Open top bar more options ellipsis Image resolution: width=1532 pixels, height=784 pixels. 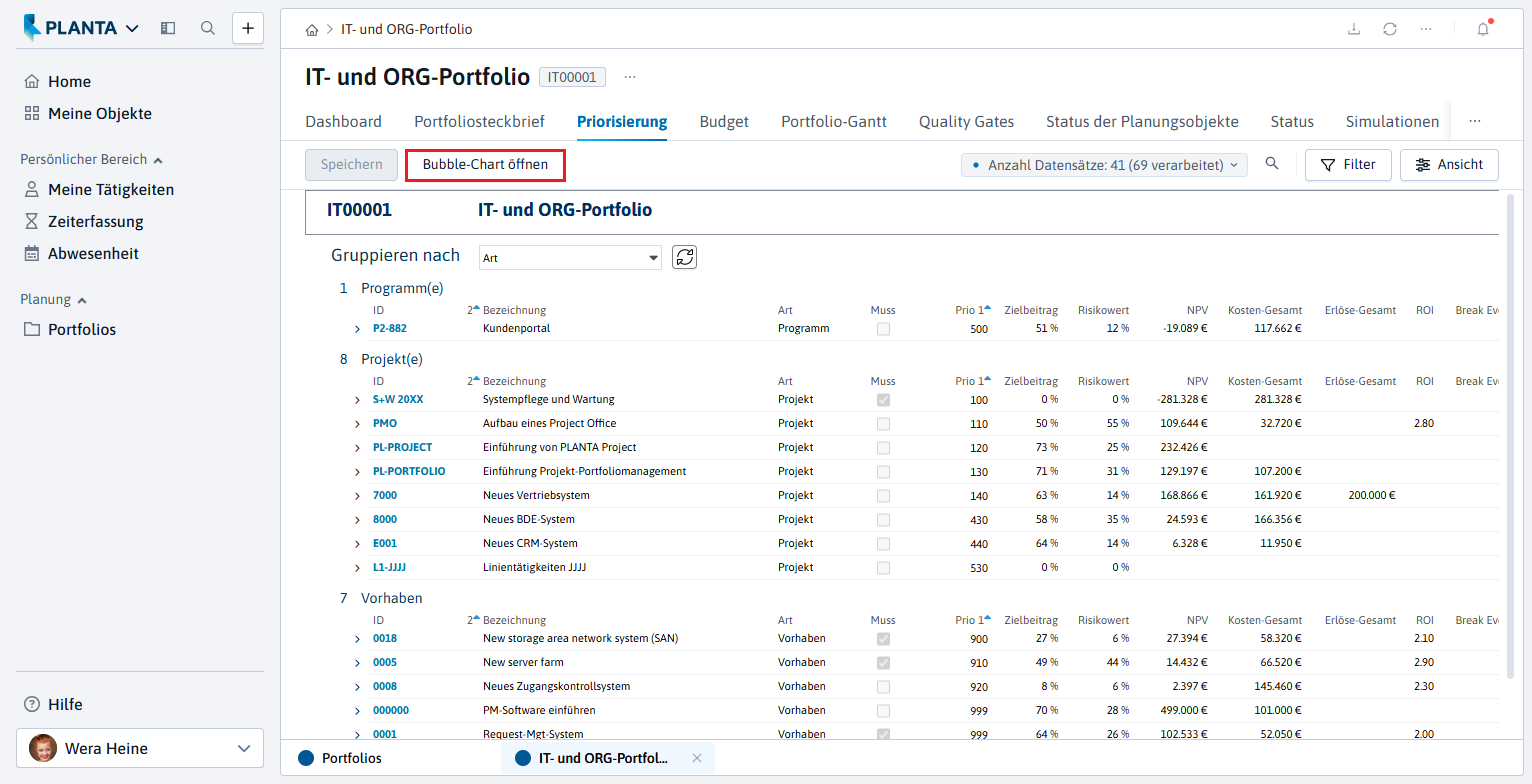(x=1426, y=29)
